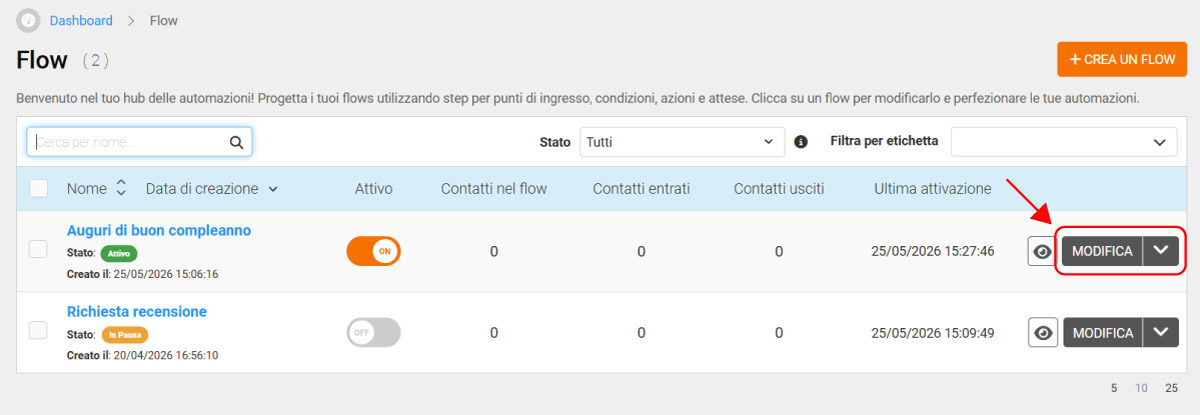Viewport: 1200px width, 415px height.
Task: Click the info icon beside Stato dropdown
Action: pyautogui.click(x=800, y=142)
